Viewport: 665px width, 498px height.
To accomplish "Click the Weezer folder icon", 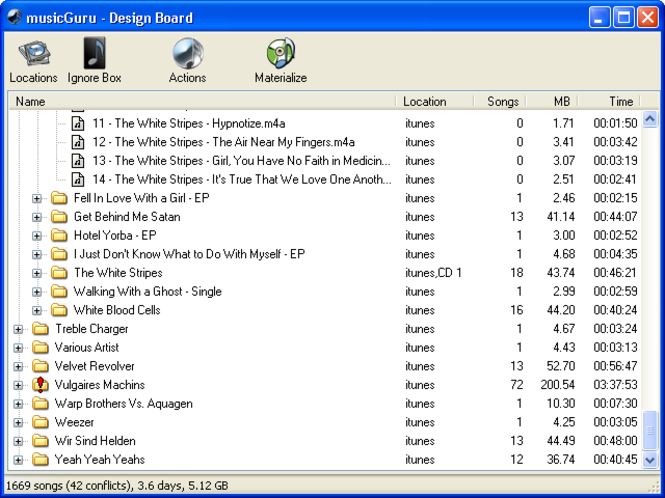I will (40, 423).
